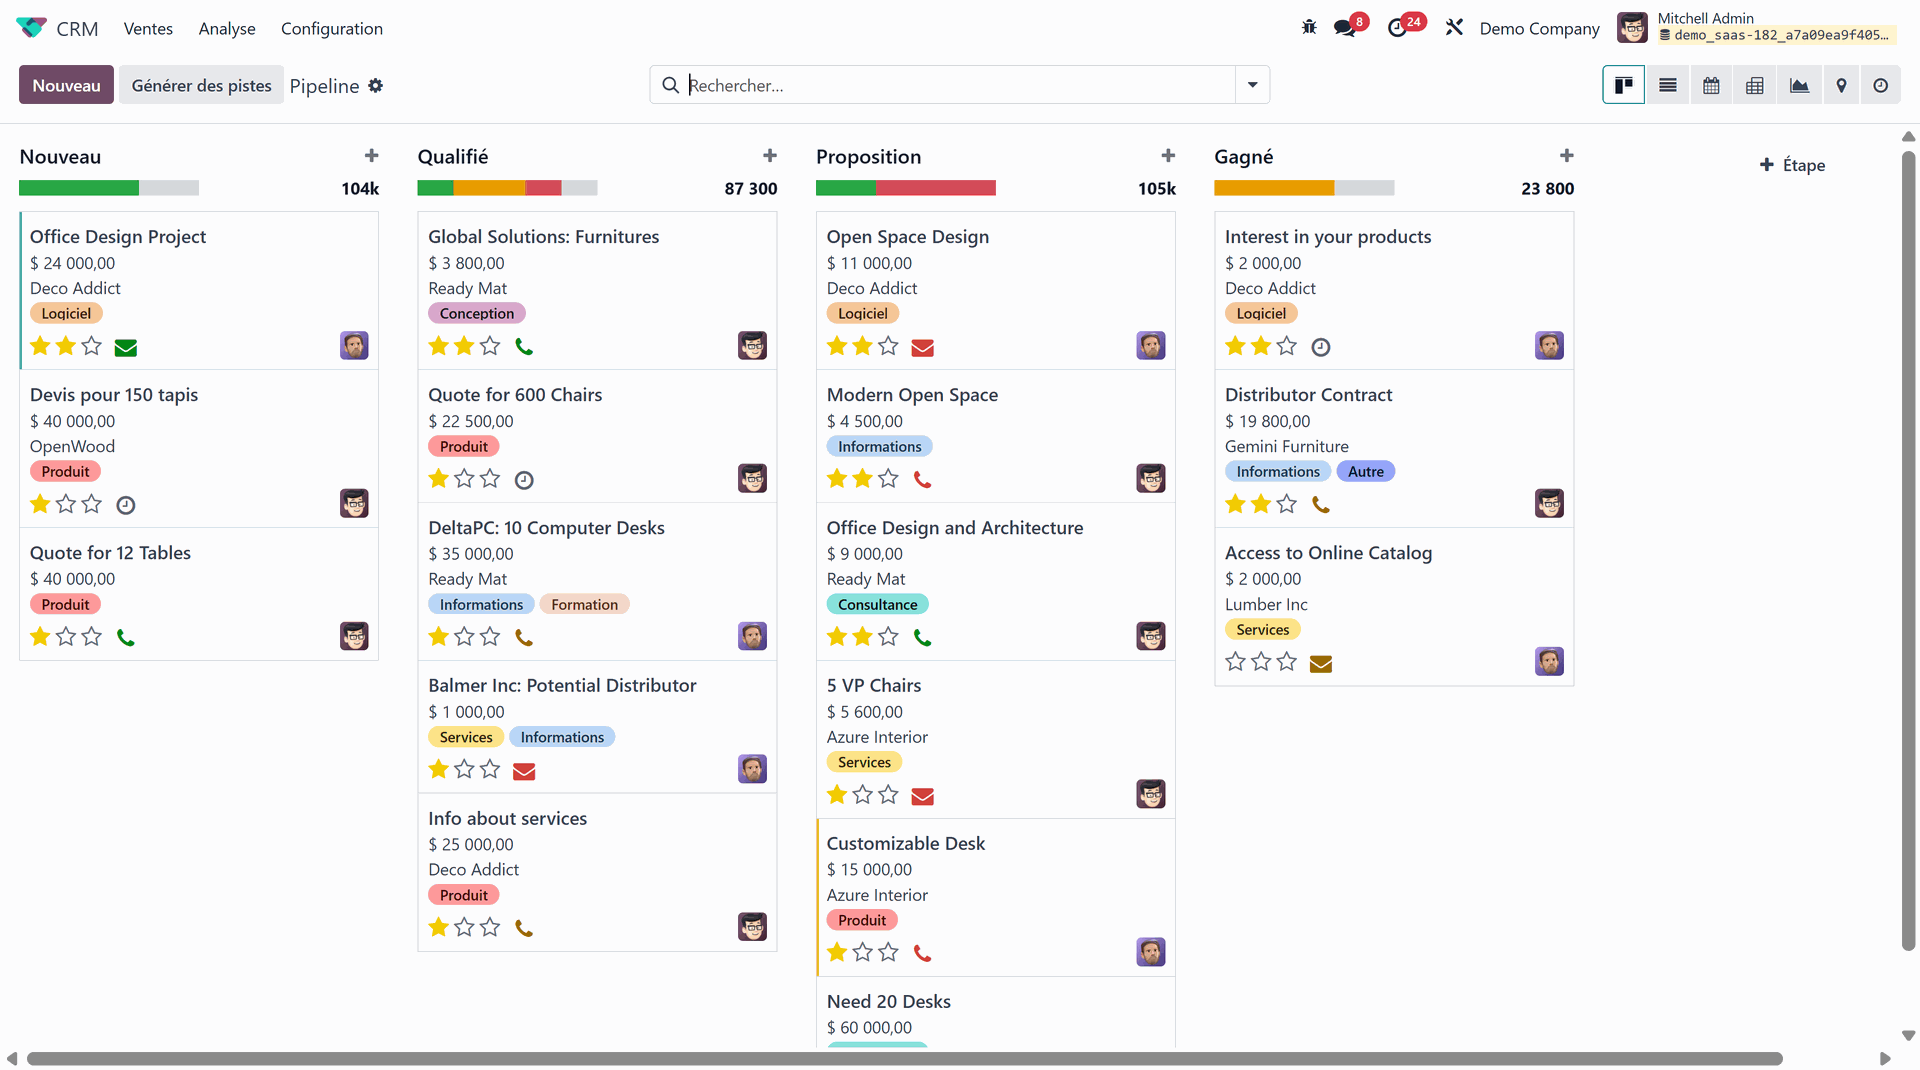Click the CRM app name

tap(77, 28)
